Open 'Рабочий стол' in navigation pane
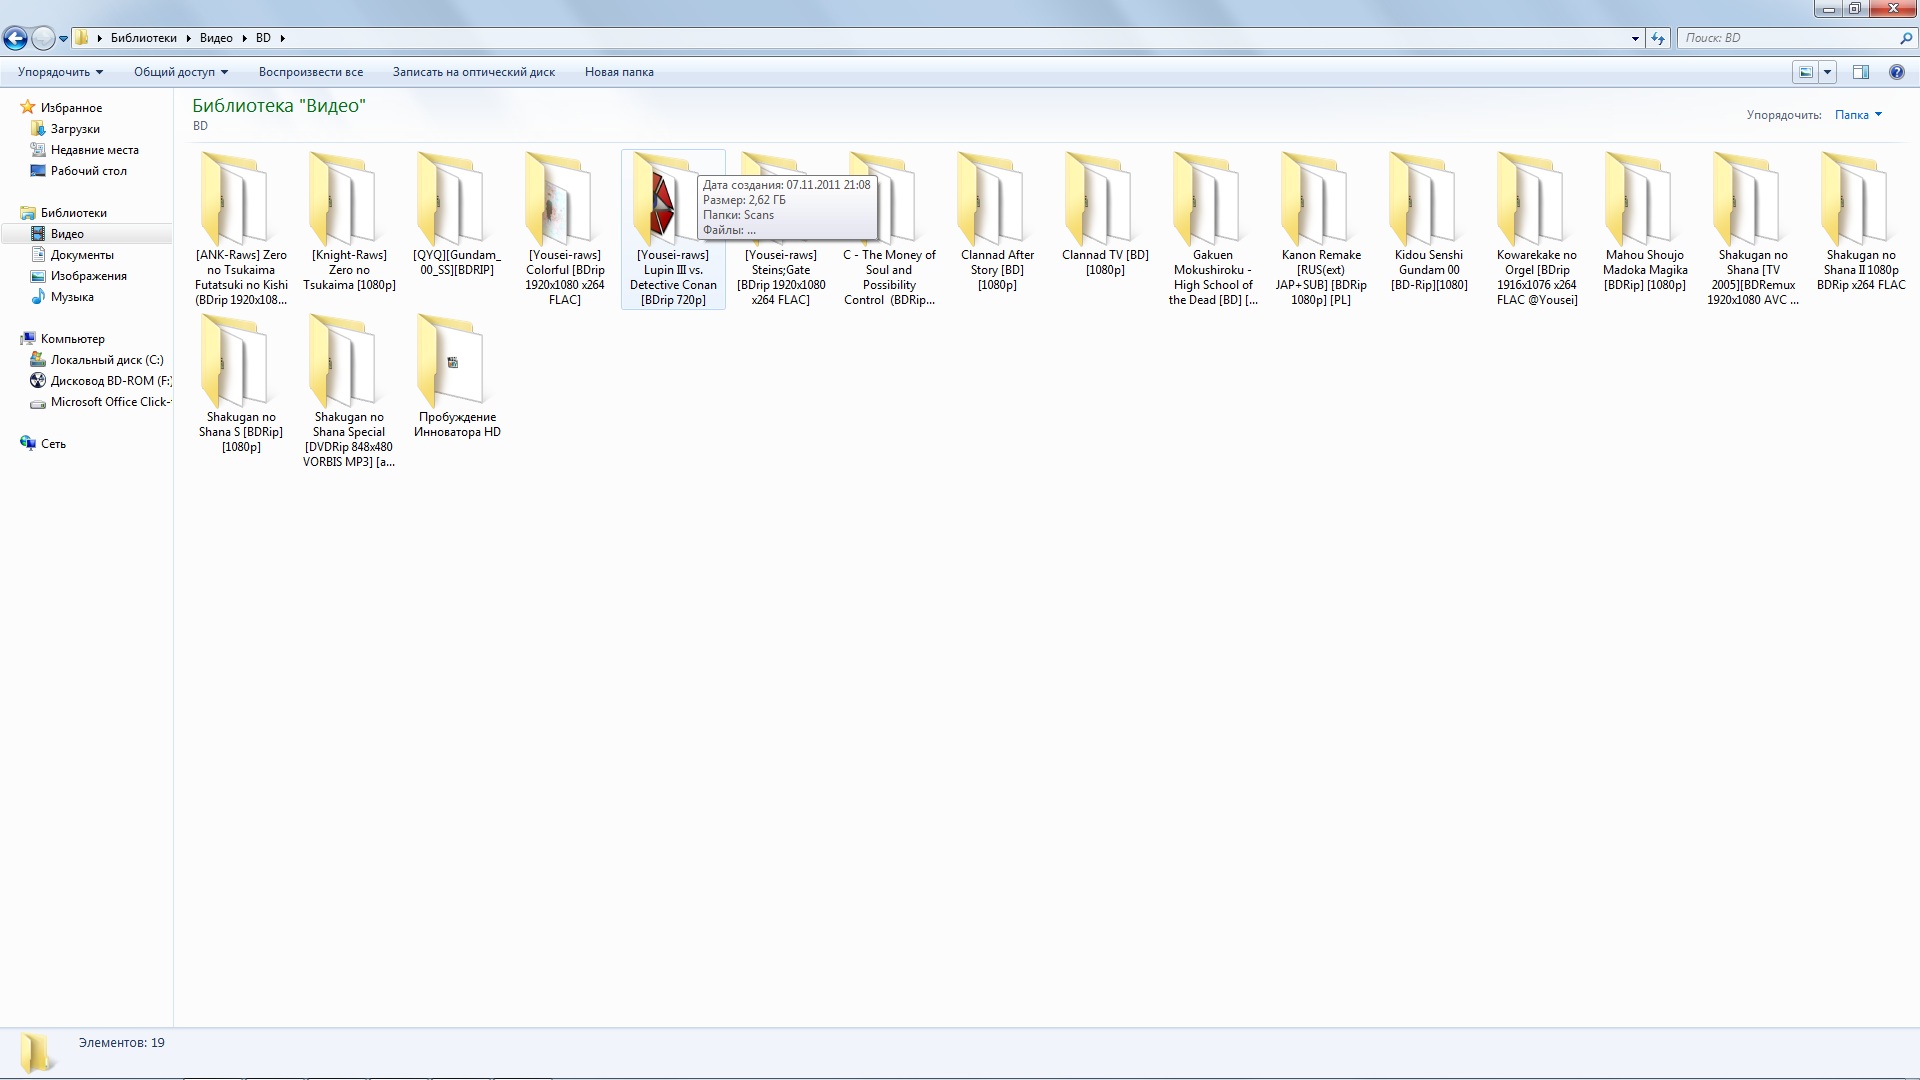Viewport: 1920px width, 1080px height. click(x=88, y=171)
